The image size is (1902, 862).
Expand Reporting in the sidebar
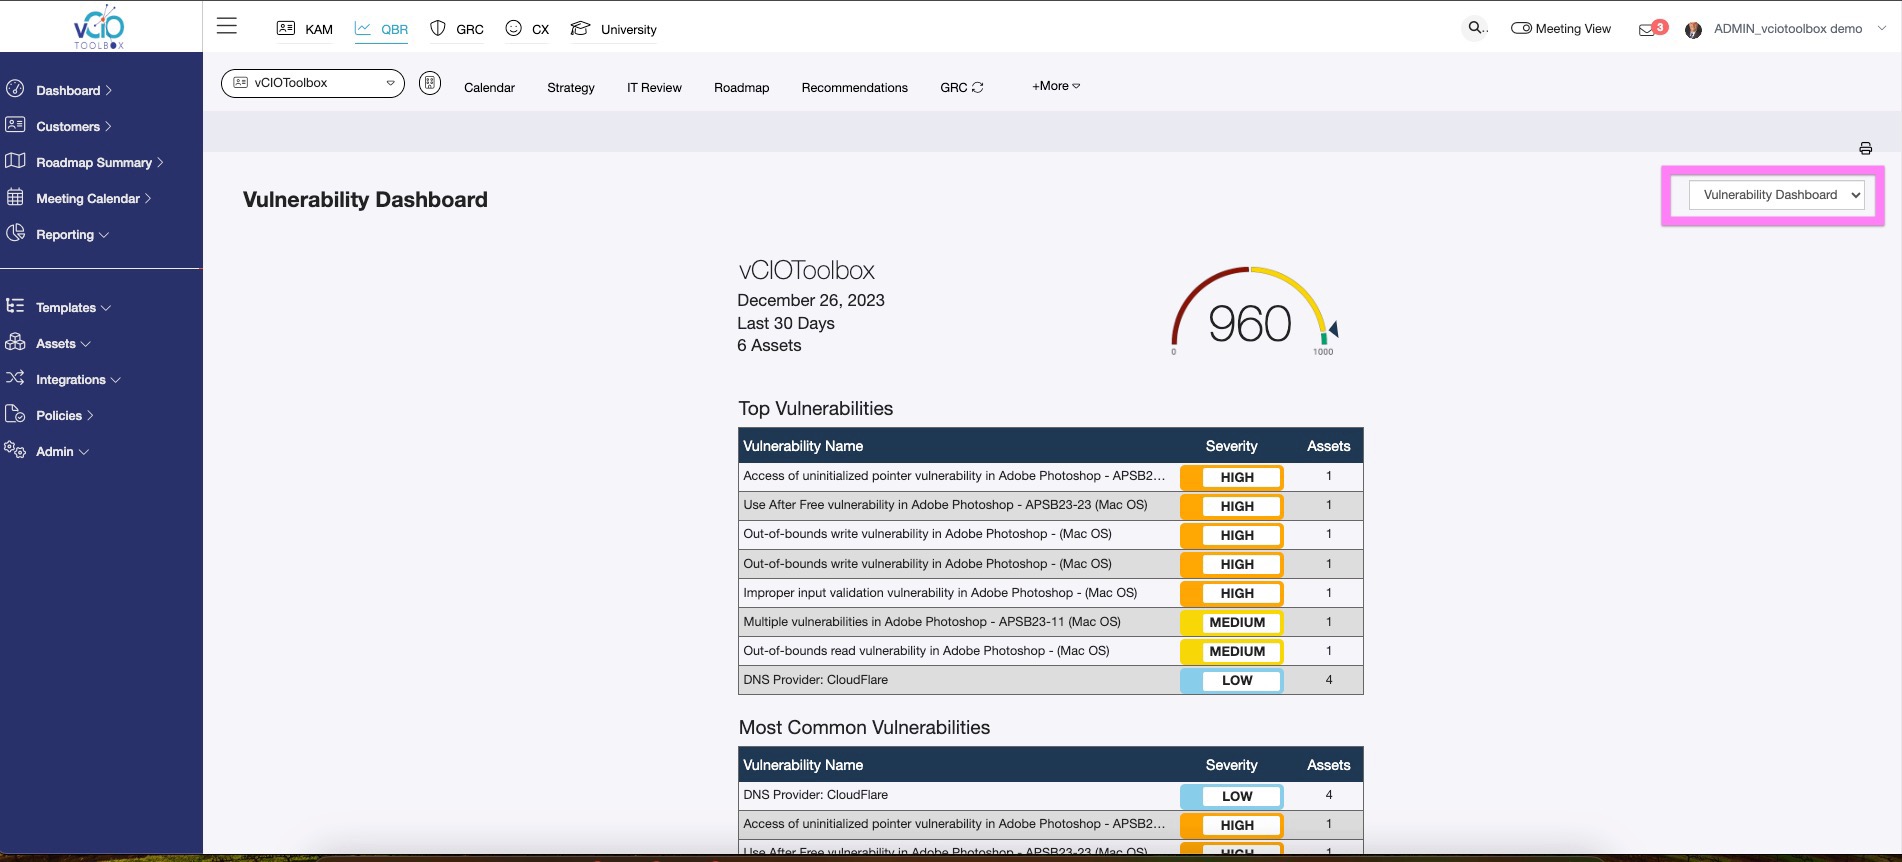coord(73,234)
